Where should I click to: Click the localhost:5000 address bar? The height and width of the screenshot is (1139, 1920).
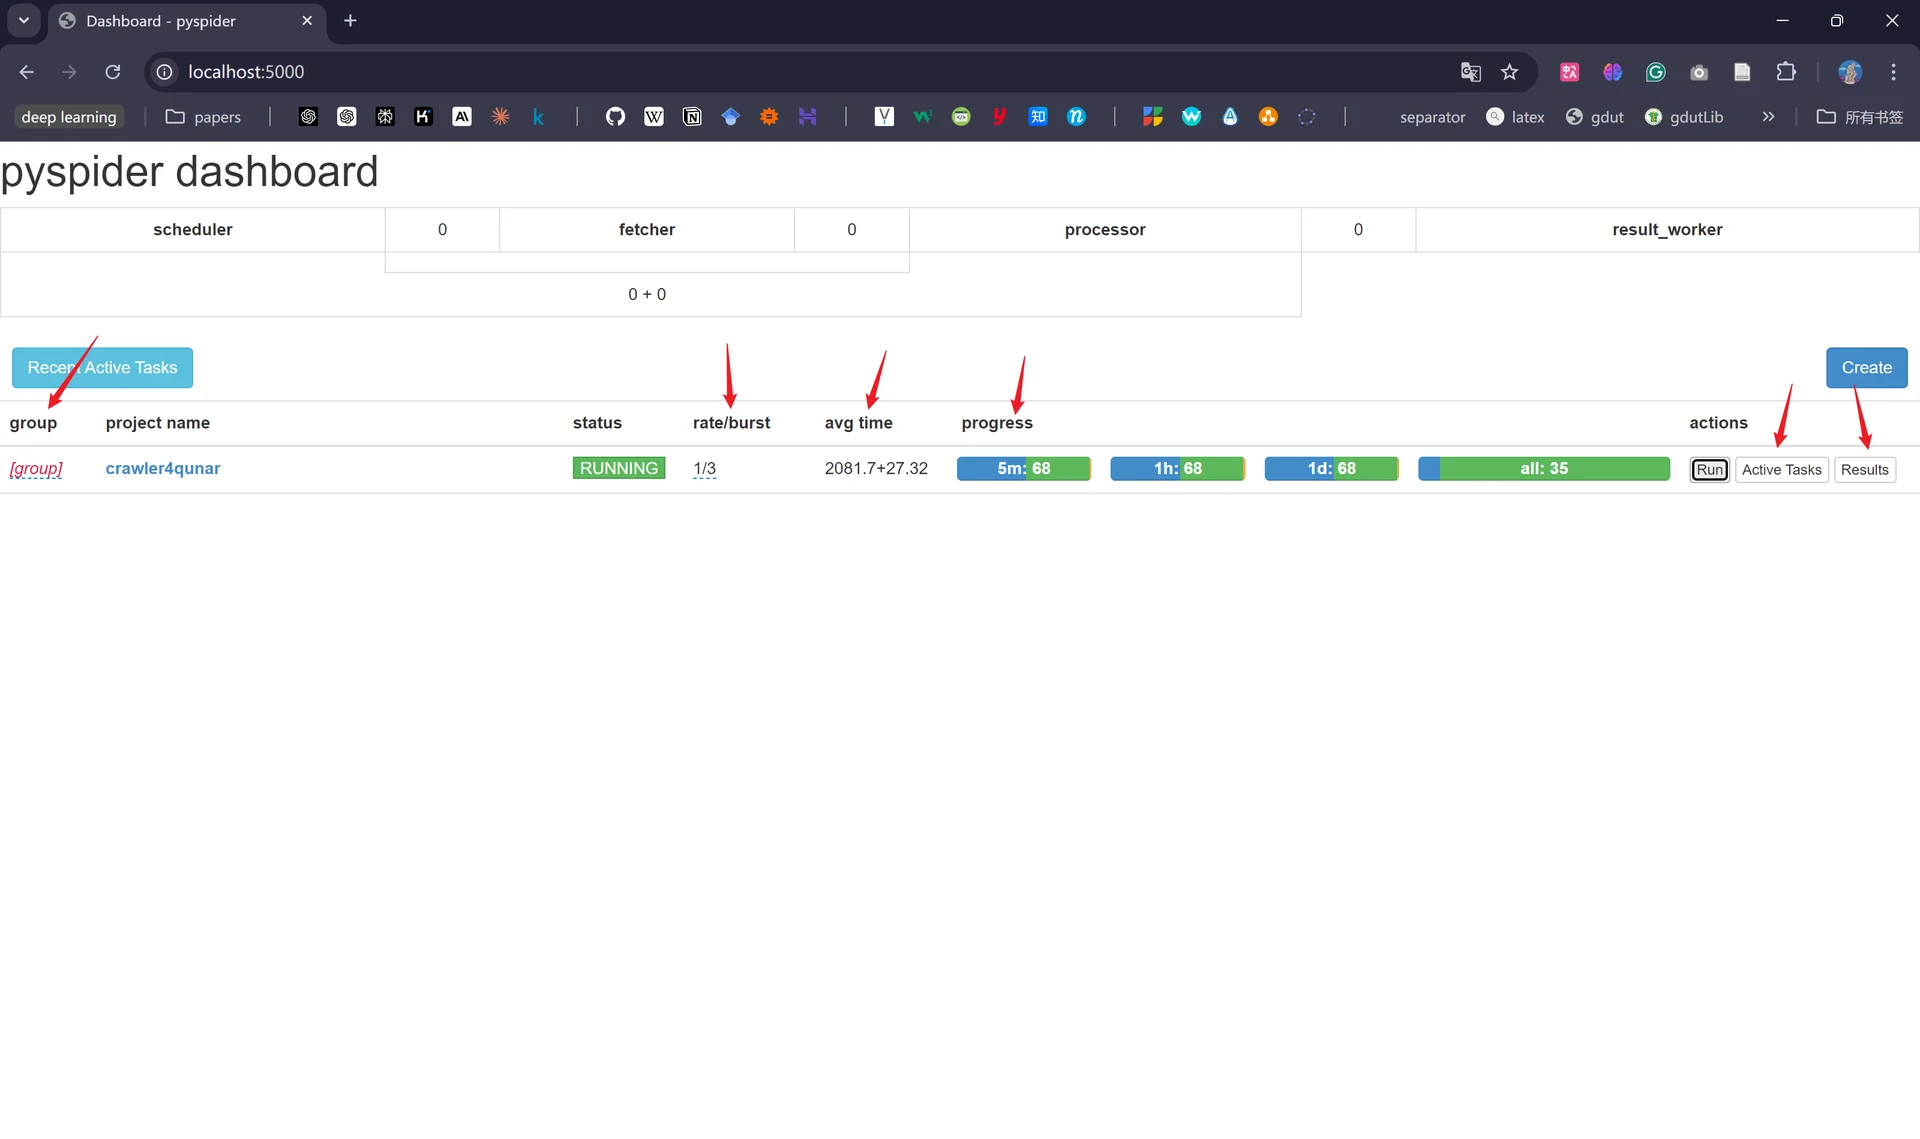[x=800, y=72]
